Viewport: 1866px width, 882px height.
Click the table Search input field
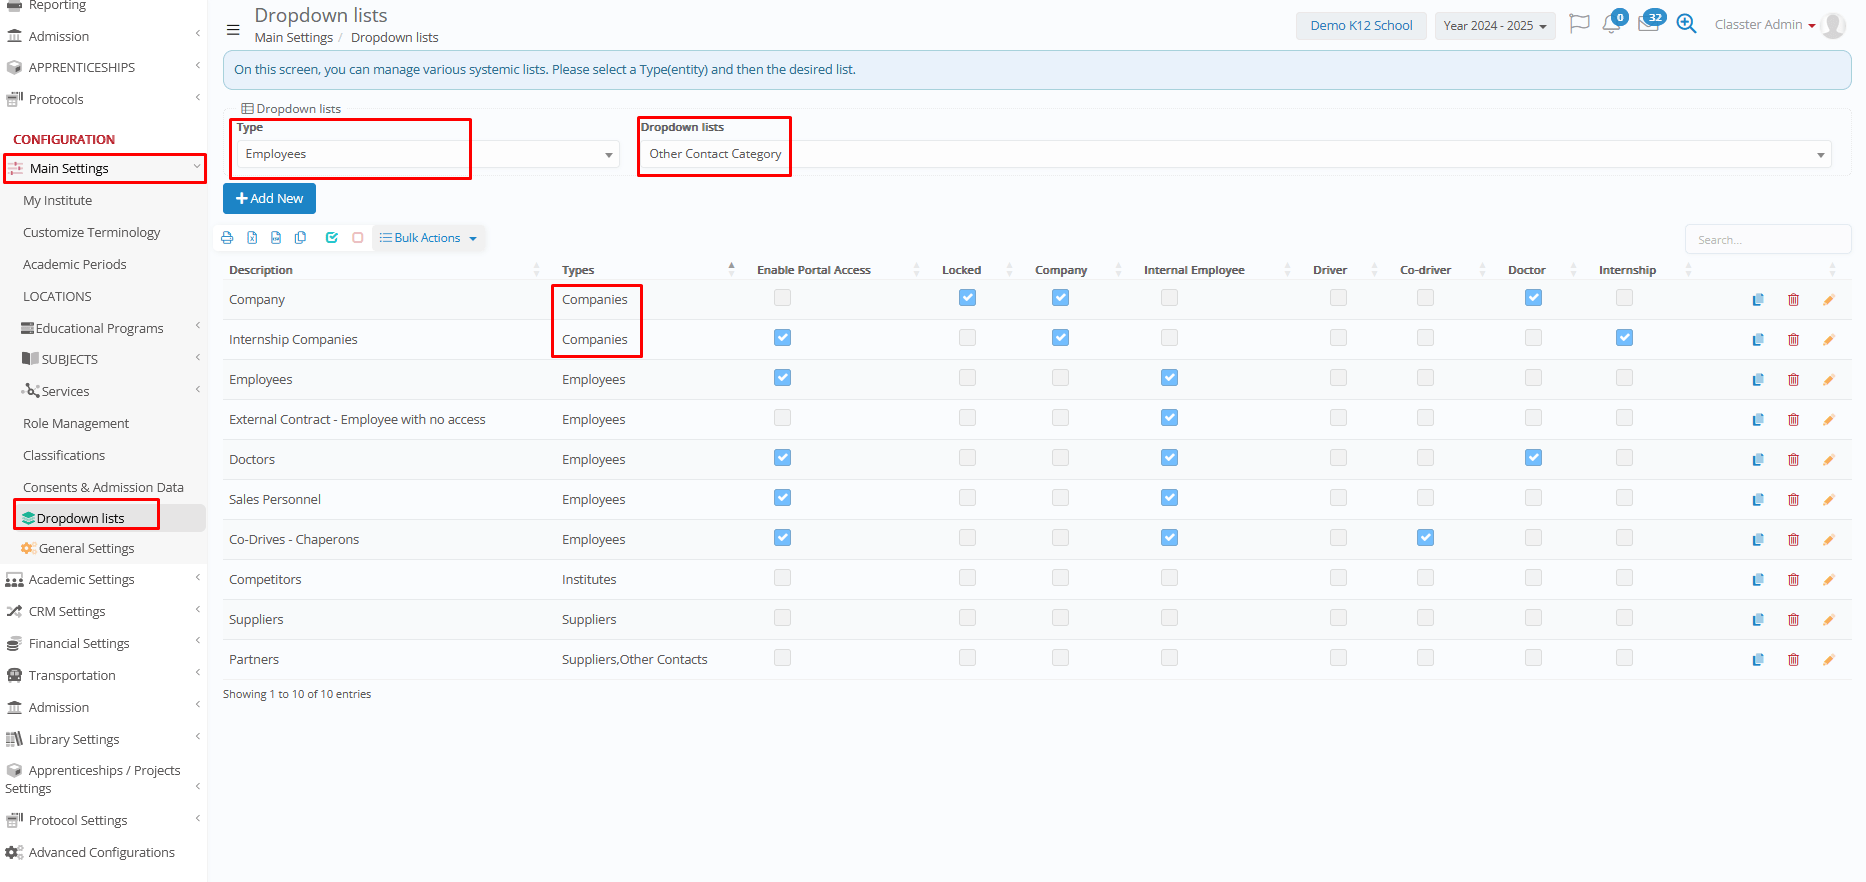(1766, 240)
